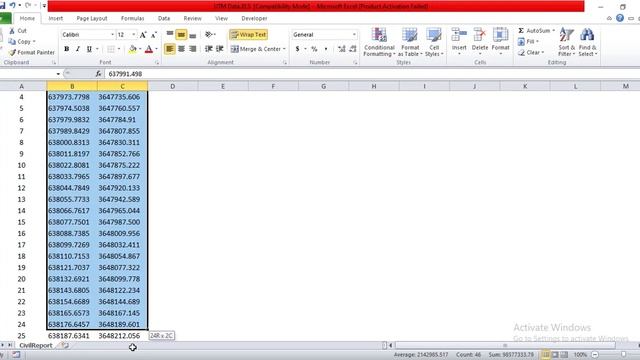Open the Orientation text angle tool

coord(209,34)
